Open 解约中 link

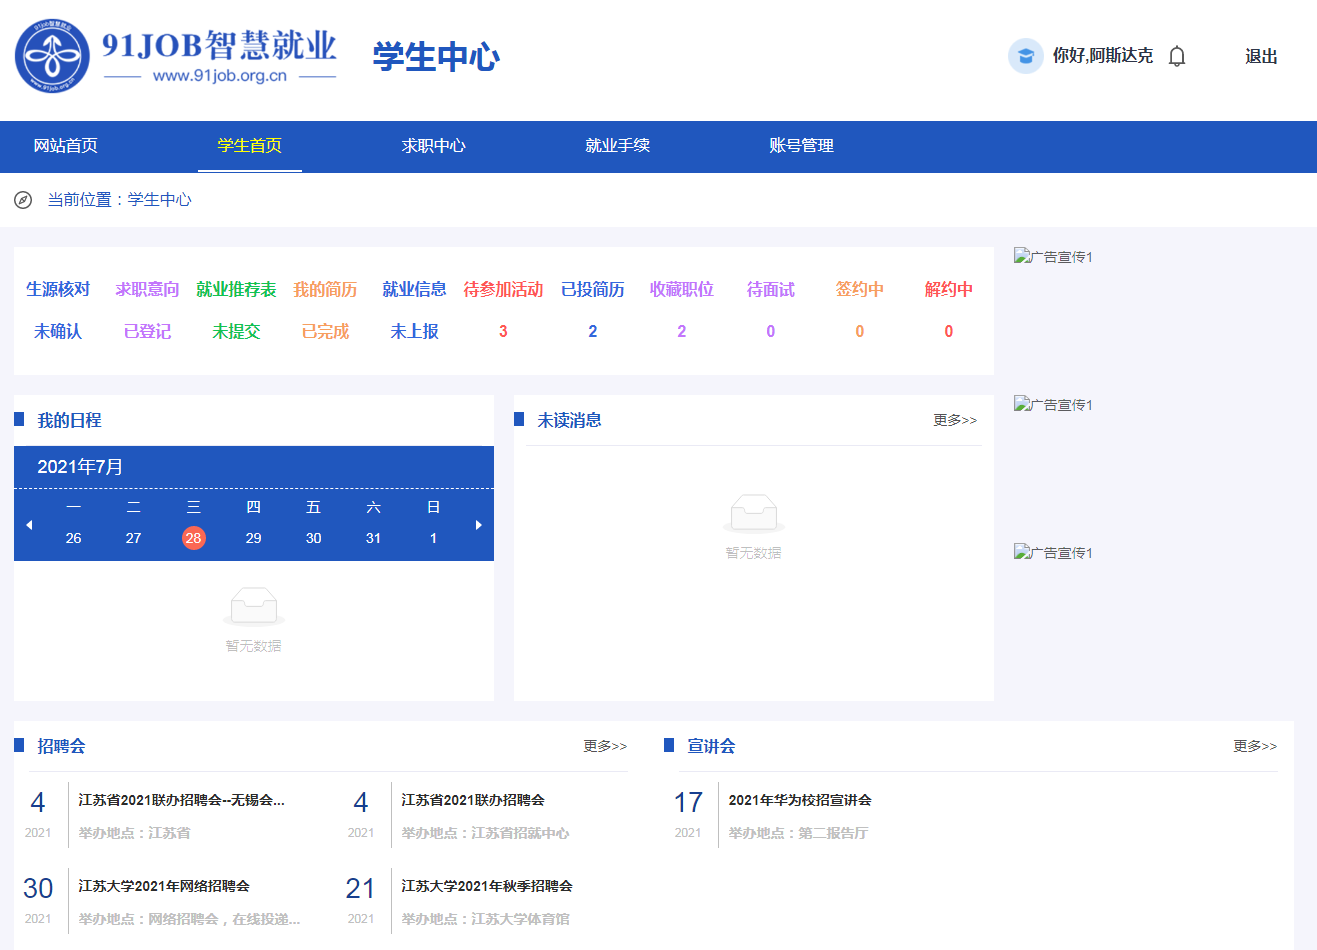(949, 289)
